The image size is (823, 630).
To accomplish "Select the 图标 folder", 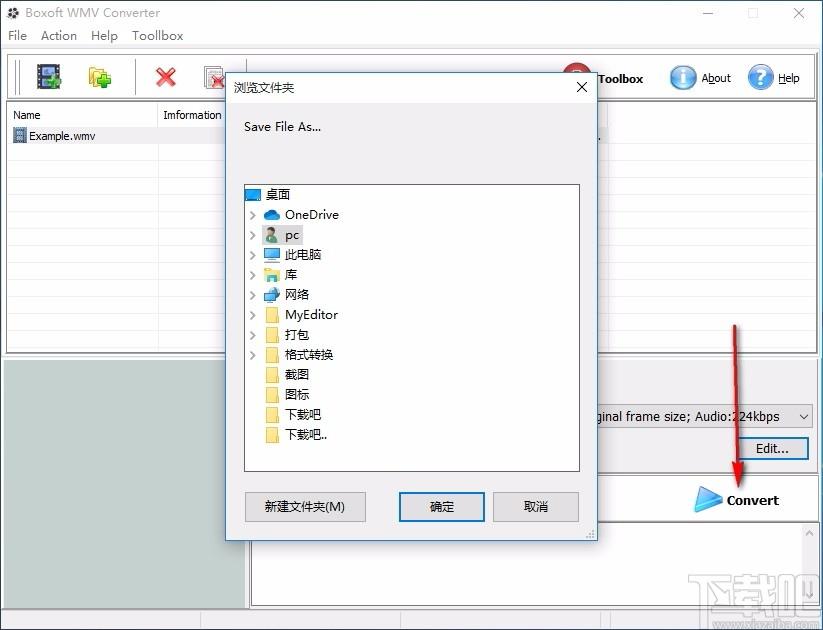I will click(x=297, y=394).
